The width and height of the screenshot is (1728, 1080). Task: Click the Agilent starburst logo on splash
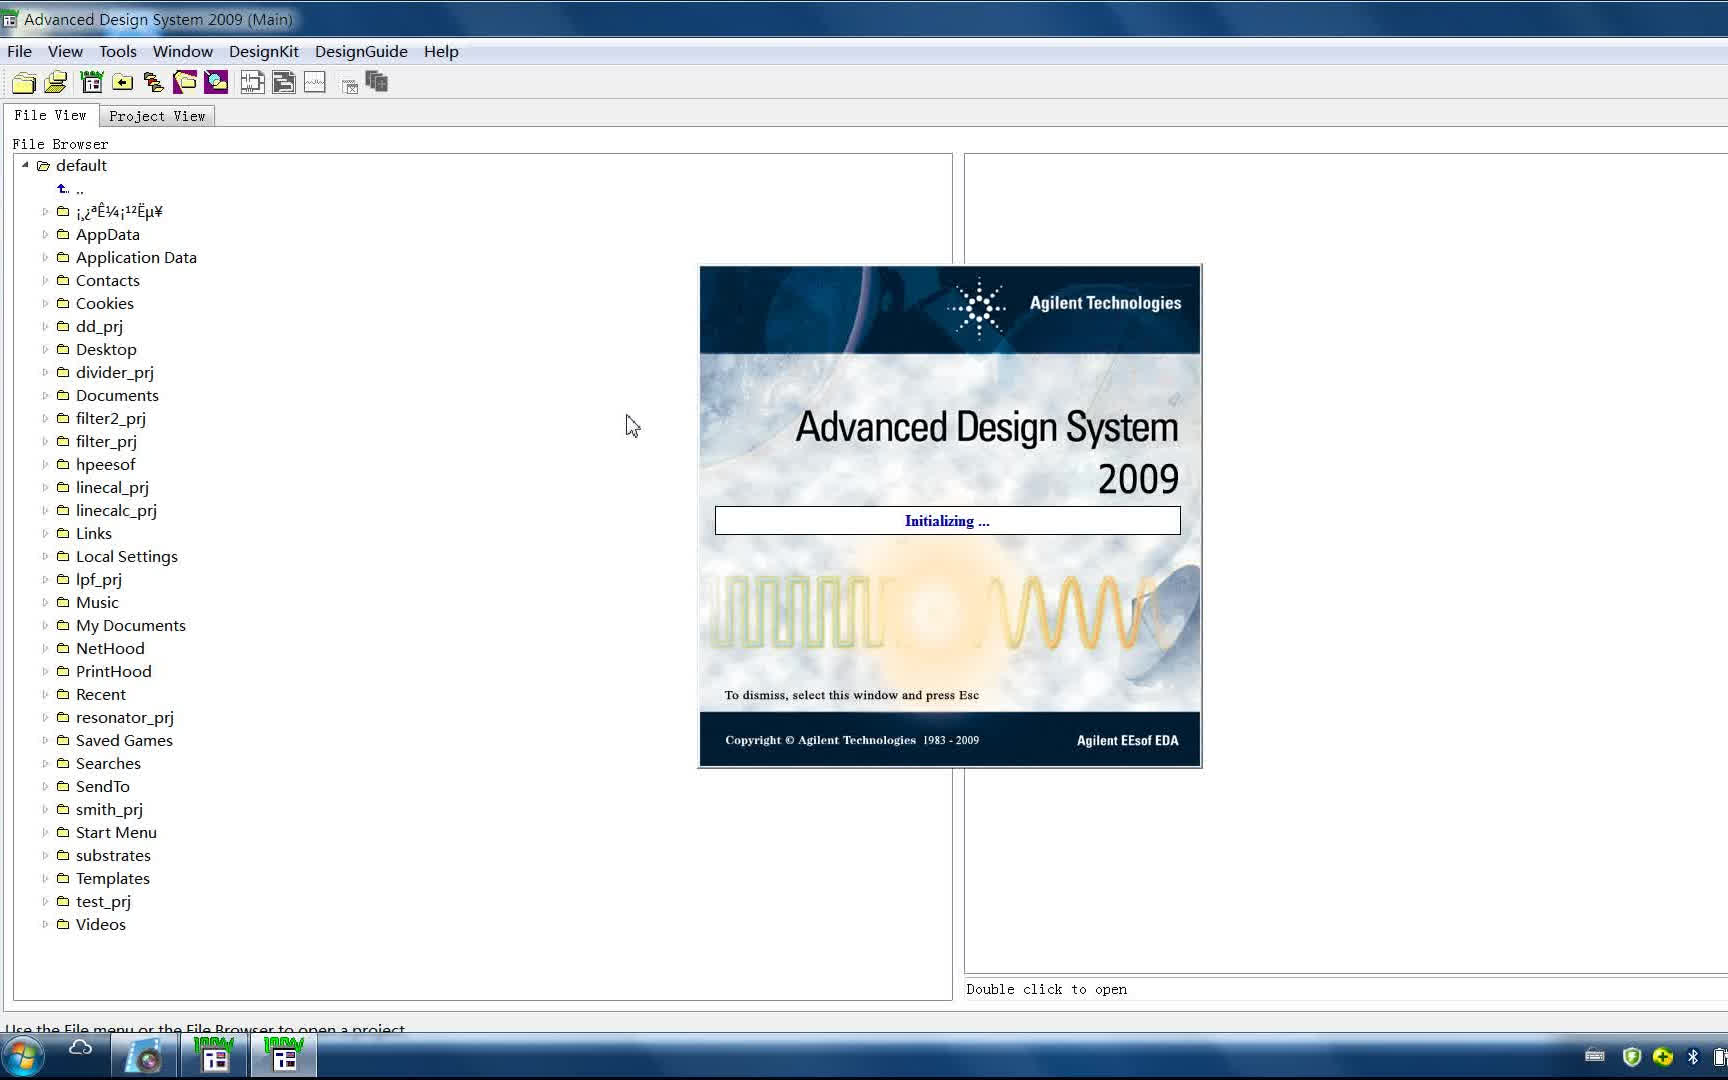pos(978,307)
